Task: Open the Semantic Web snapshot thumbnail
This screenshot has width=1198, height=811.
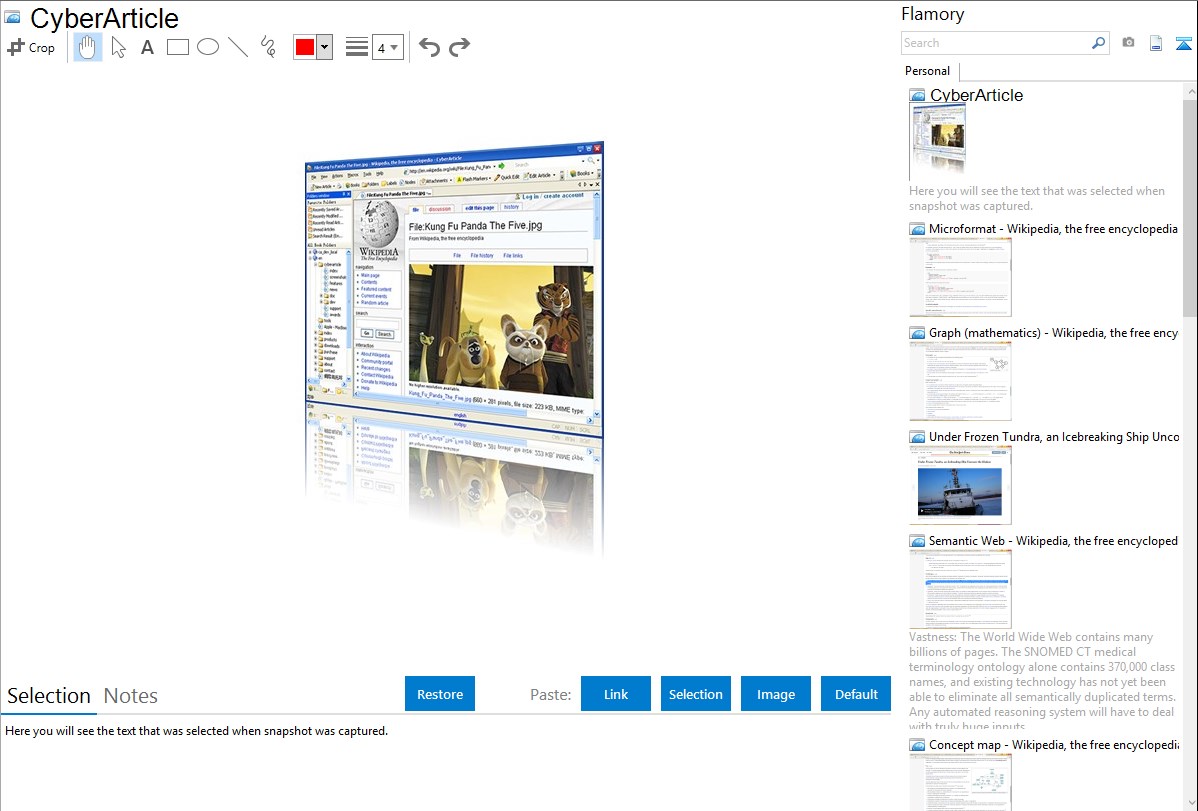Action: pos(960,589)
